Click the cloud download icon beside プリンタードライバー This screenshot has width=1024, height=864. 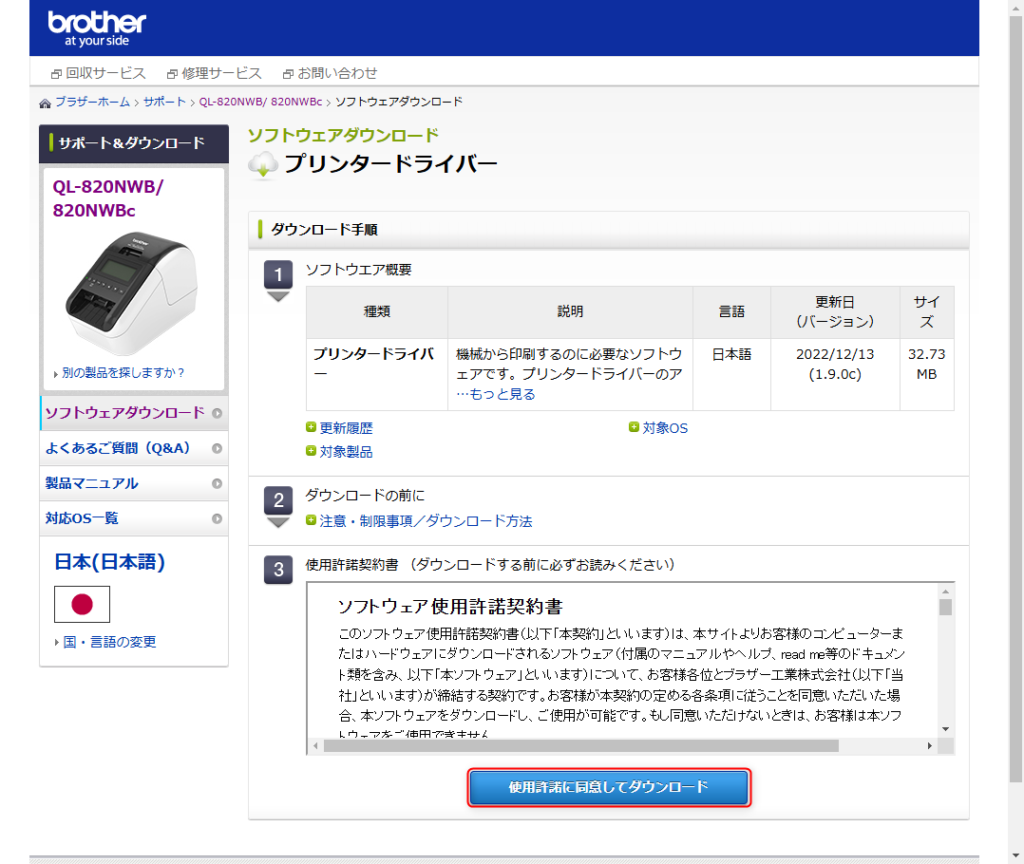(263, 165)
